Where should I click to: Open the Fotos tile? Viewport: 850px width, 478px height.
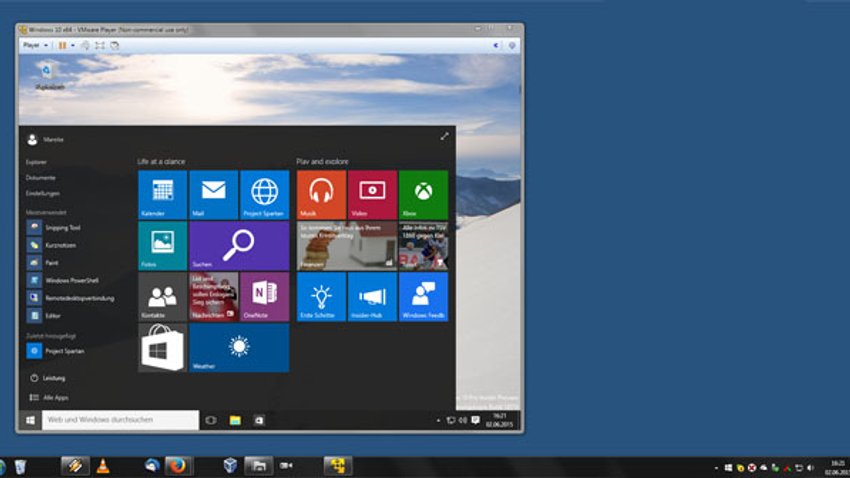tap(163, 246)
